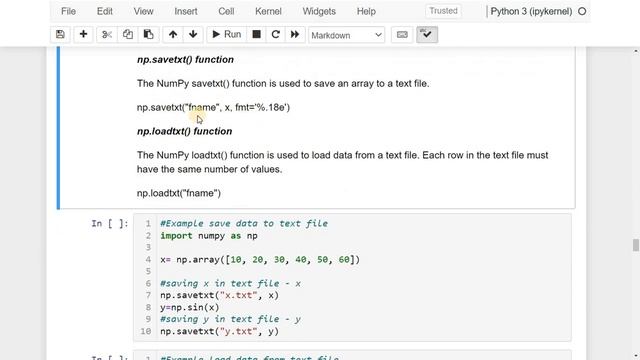Paste cells below icon
The width and height of the screenshot is (640, 360).
(x=148, y=35)
